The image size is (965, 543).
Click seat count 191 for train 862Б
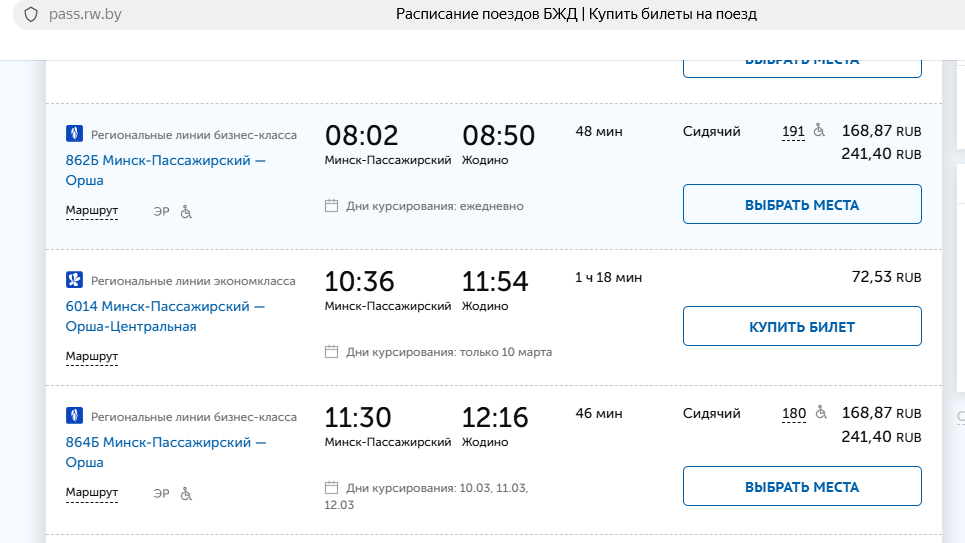tap(793, 132)
